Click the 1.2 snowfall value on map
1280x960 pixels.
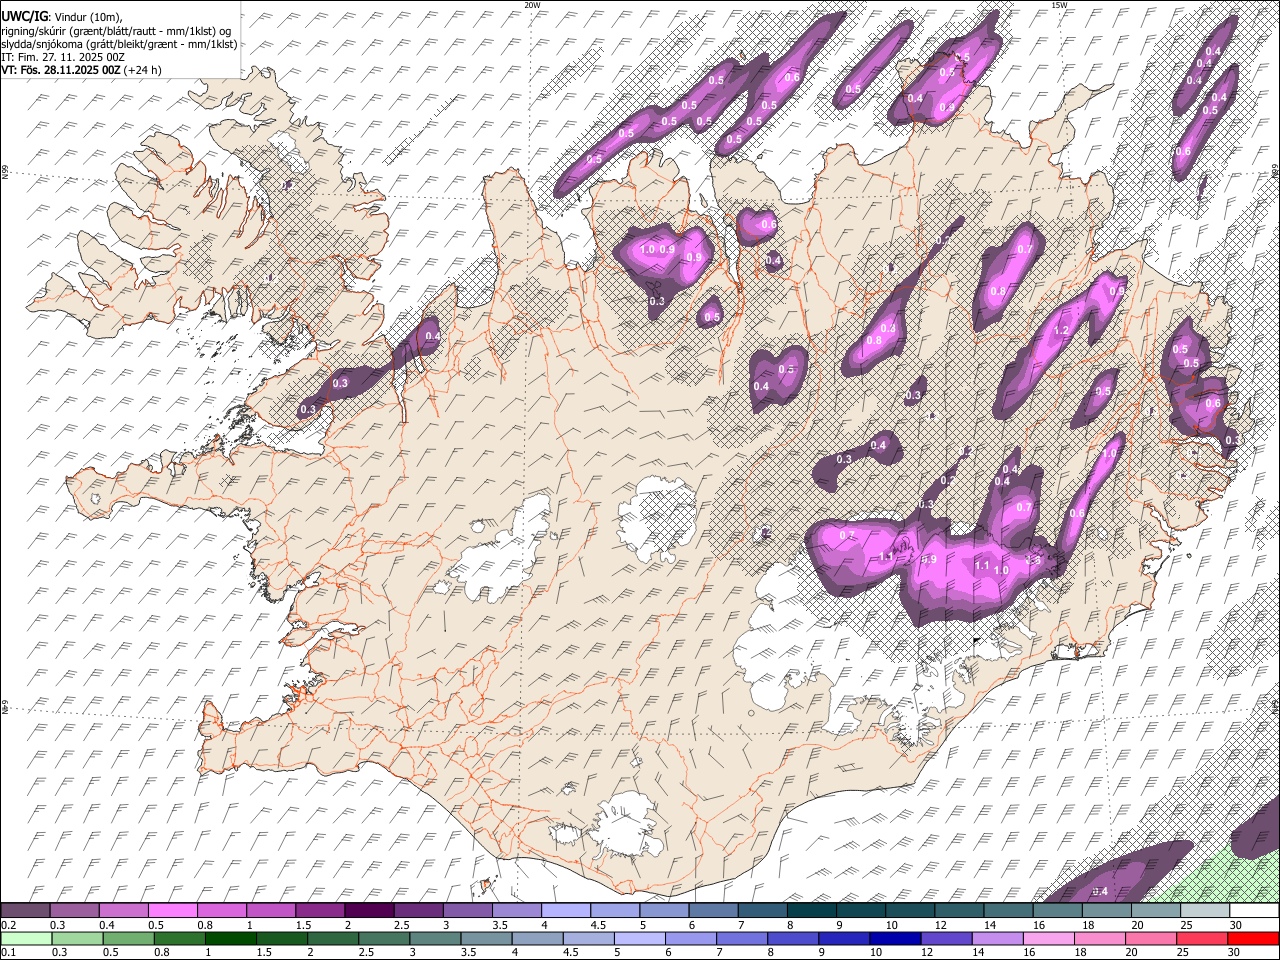tap(1061, 331)
